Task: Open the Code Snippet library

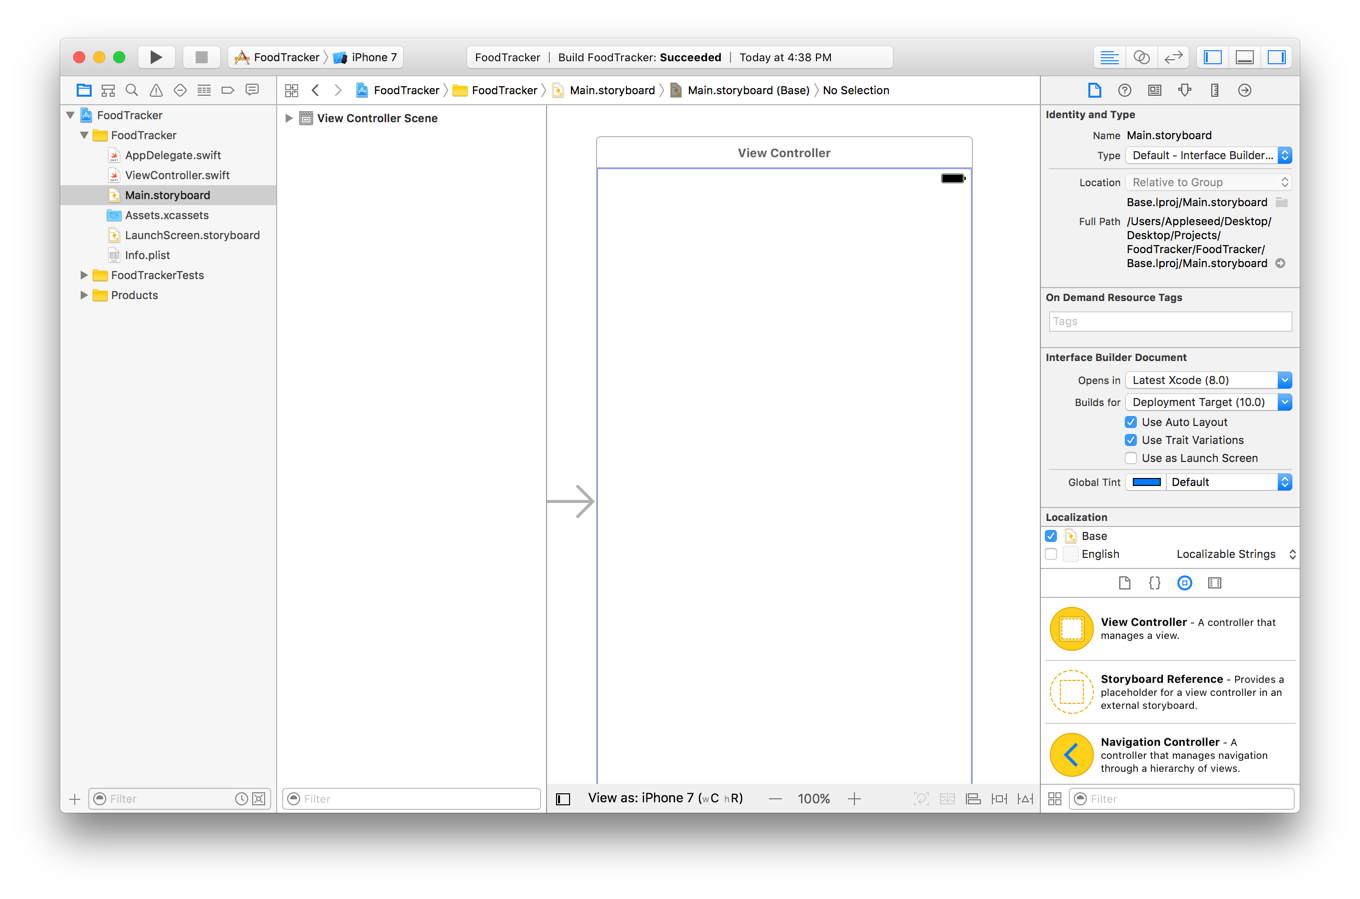Action: (x=1154, y=583)
